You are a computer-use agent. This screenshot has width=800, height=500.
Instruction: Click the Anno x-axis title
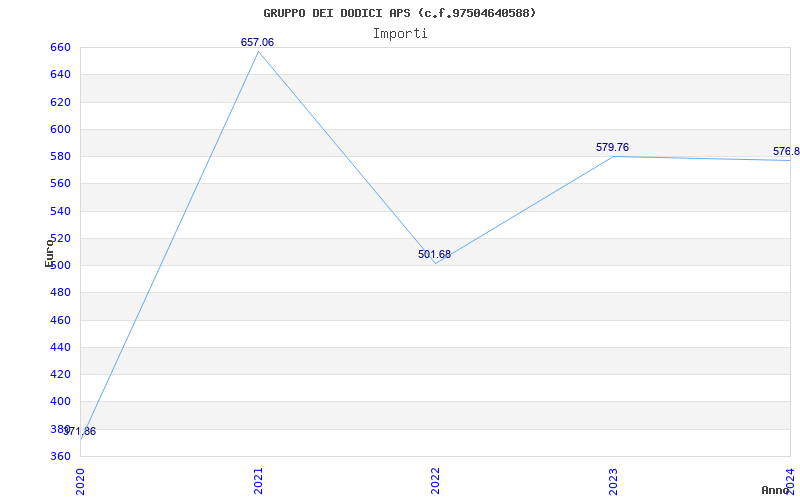[776, 490]
